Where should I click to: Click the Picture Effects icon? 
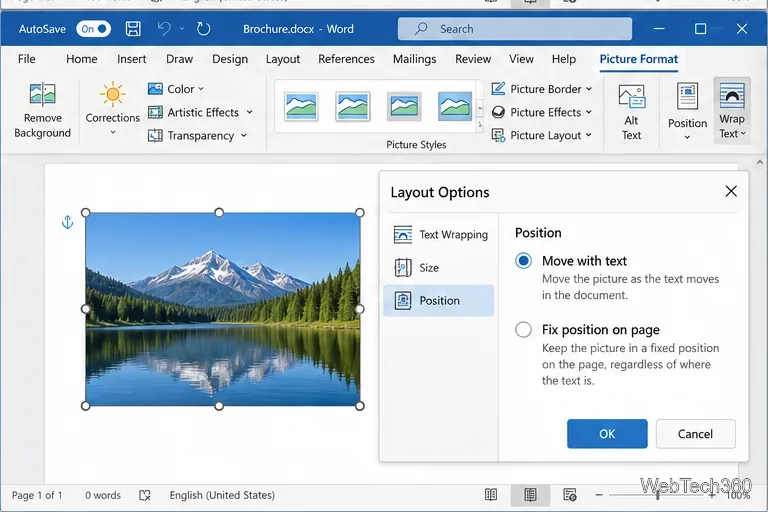(x=498, y=112)
